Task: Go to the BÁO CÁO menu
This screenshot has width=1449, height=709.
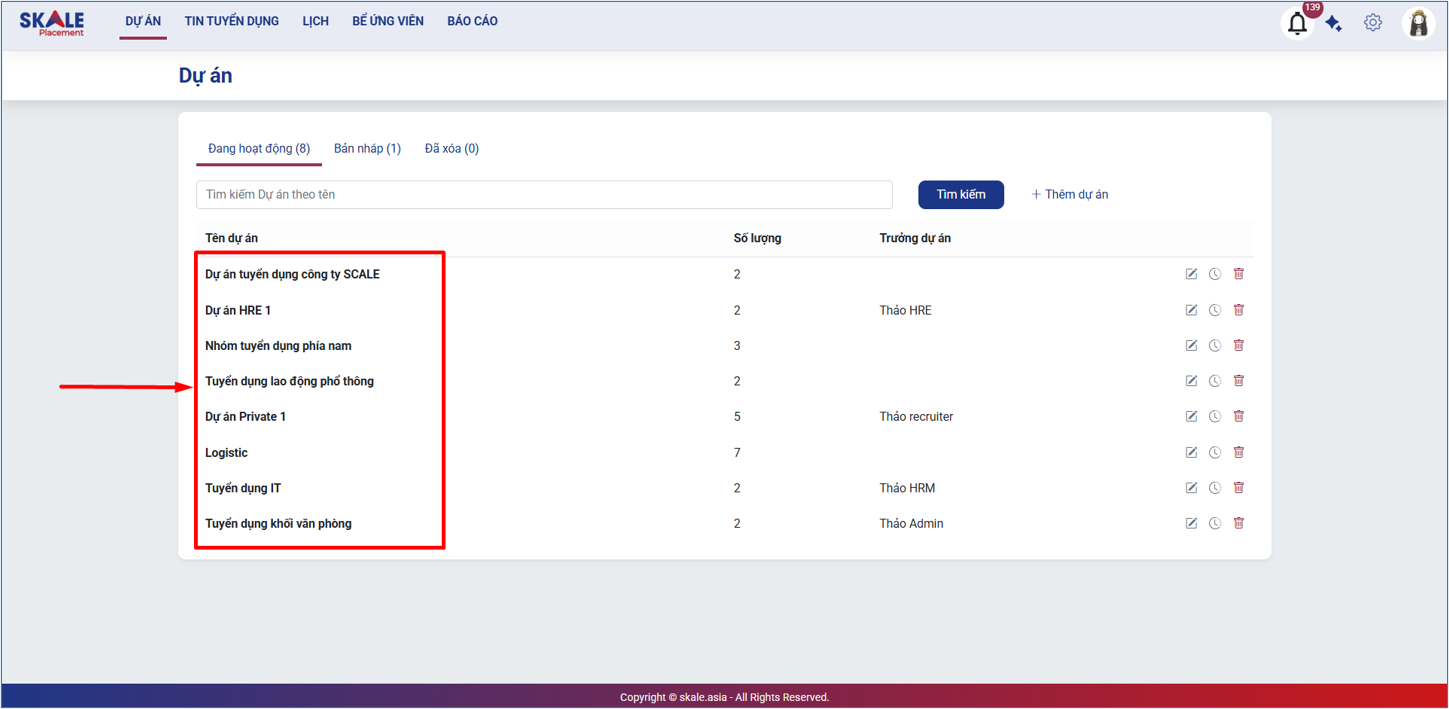Action: [x=472, y=21]
